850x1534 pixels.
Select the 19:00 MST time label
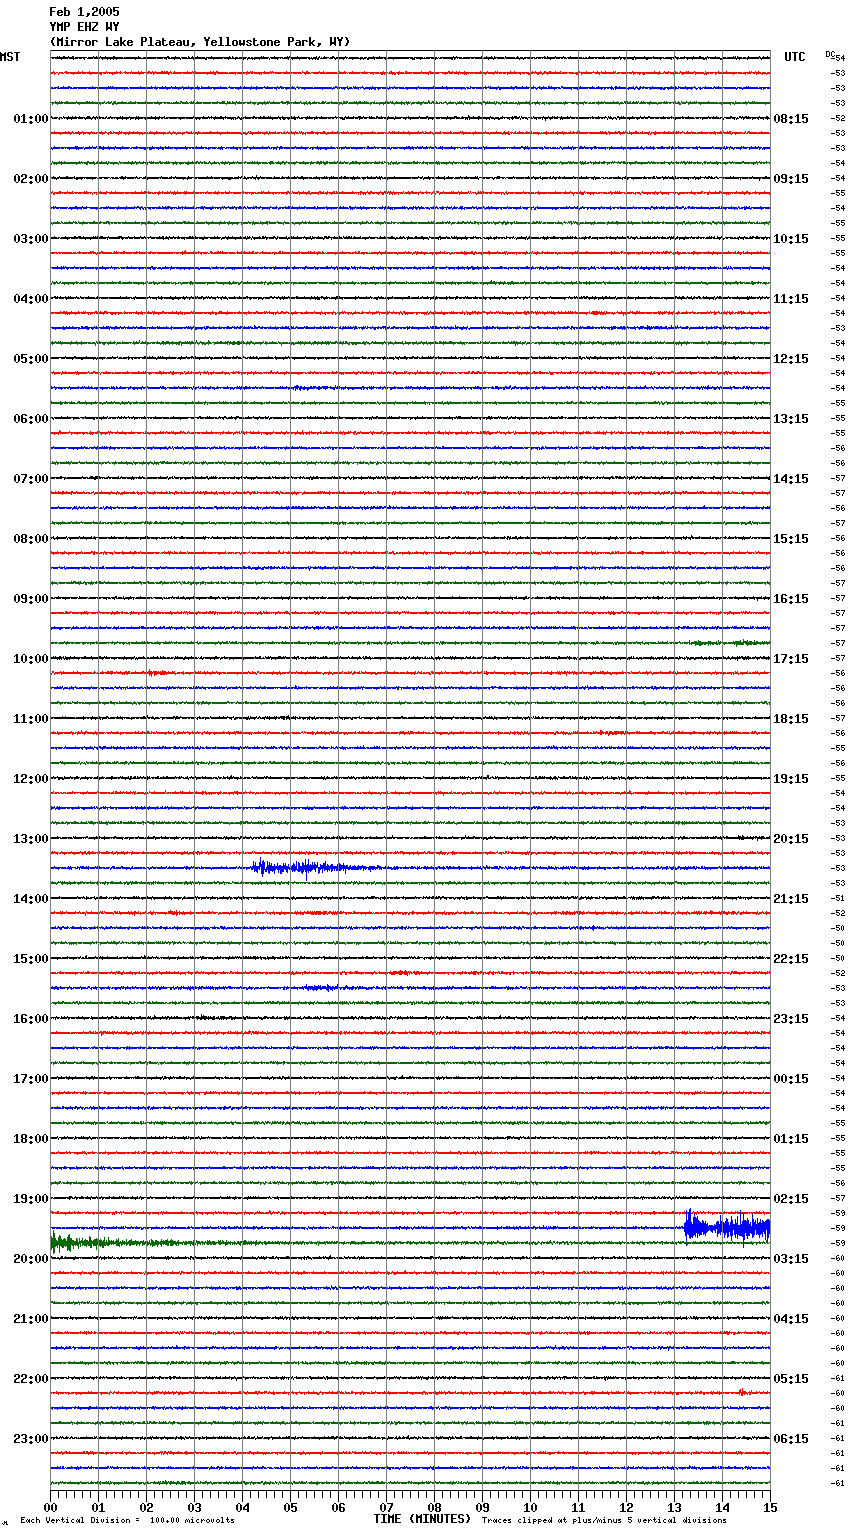31,1199
